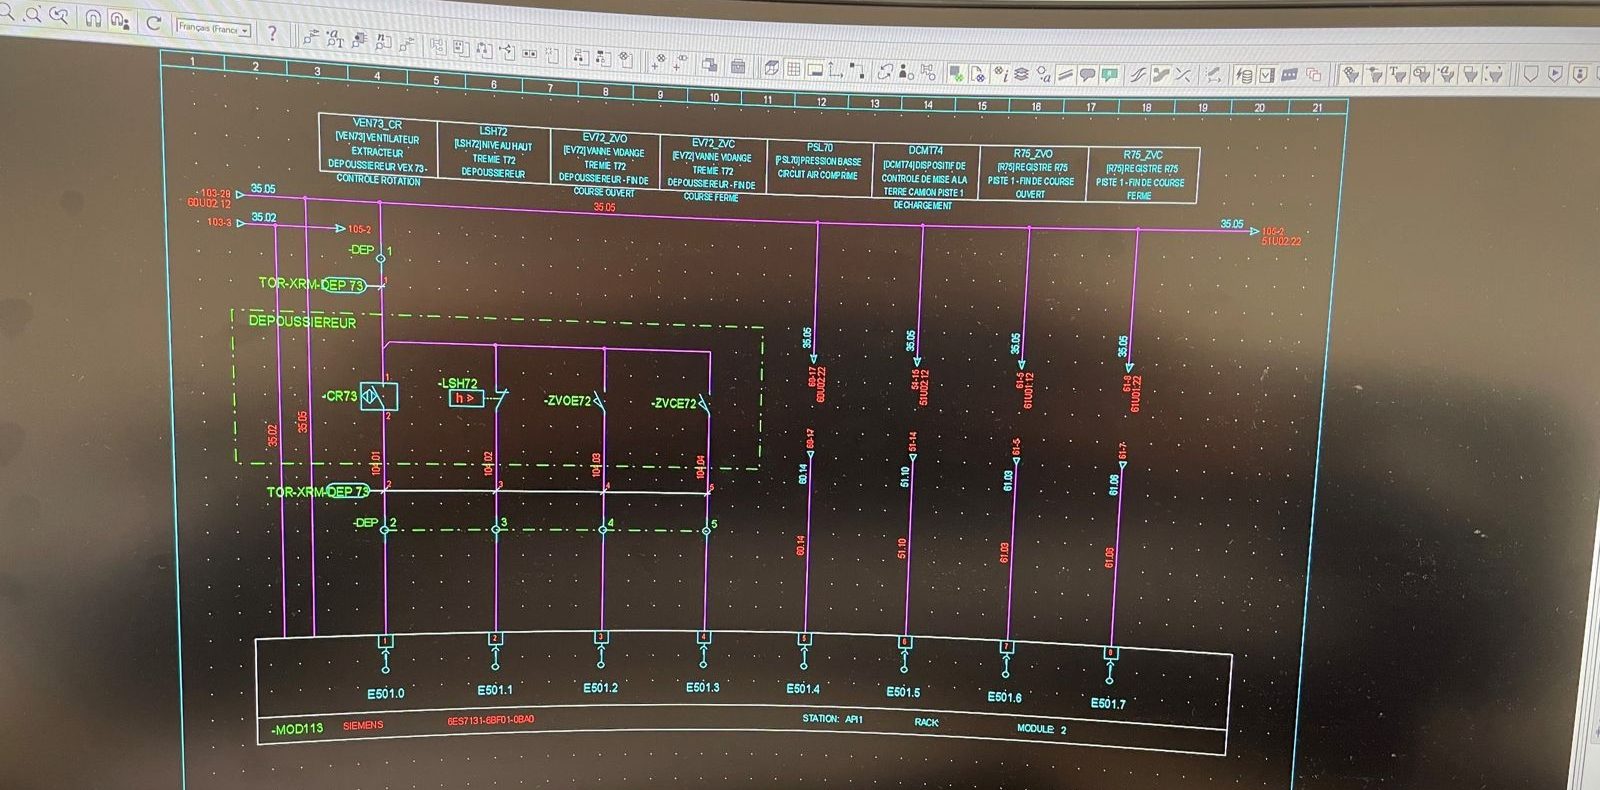
Task: Select the -CR73 sensor symbol
Action: (378, 397)
